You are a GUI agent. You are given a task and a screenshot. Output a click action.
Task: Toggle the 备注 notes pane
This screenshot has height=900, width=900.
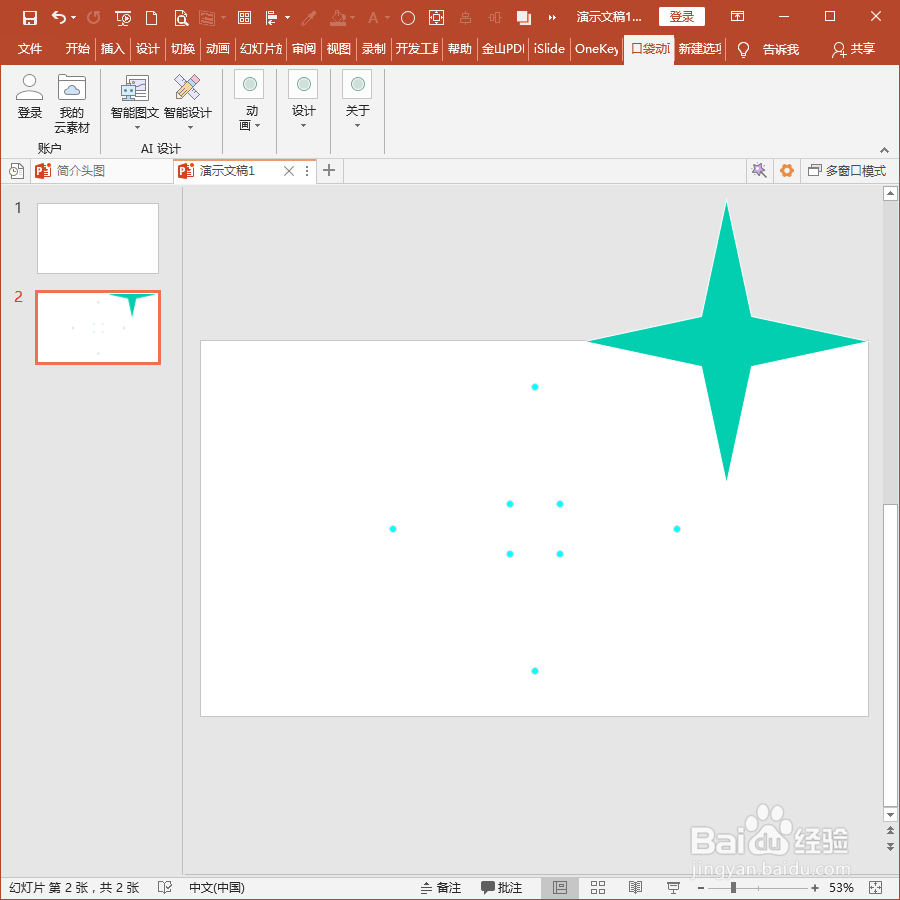point(441,887)
